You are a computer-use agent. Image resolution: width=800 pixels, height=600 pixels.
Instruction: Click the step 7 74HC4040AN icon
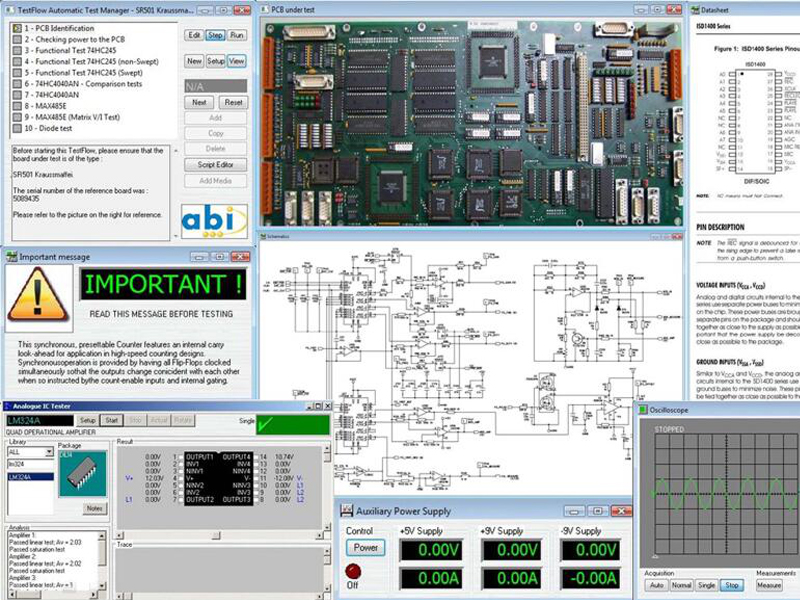point(17,95)
